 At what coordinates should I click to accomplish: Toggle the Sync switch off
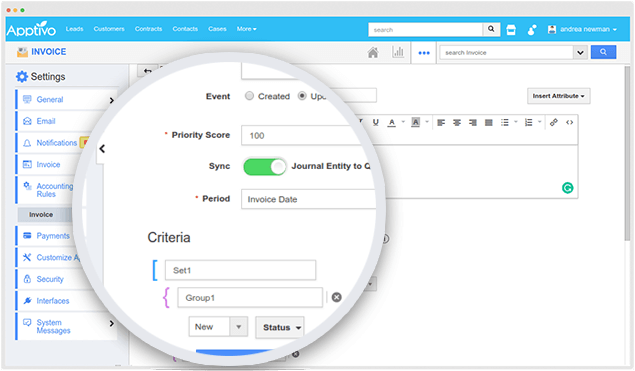coord(264,166)
